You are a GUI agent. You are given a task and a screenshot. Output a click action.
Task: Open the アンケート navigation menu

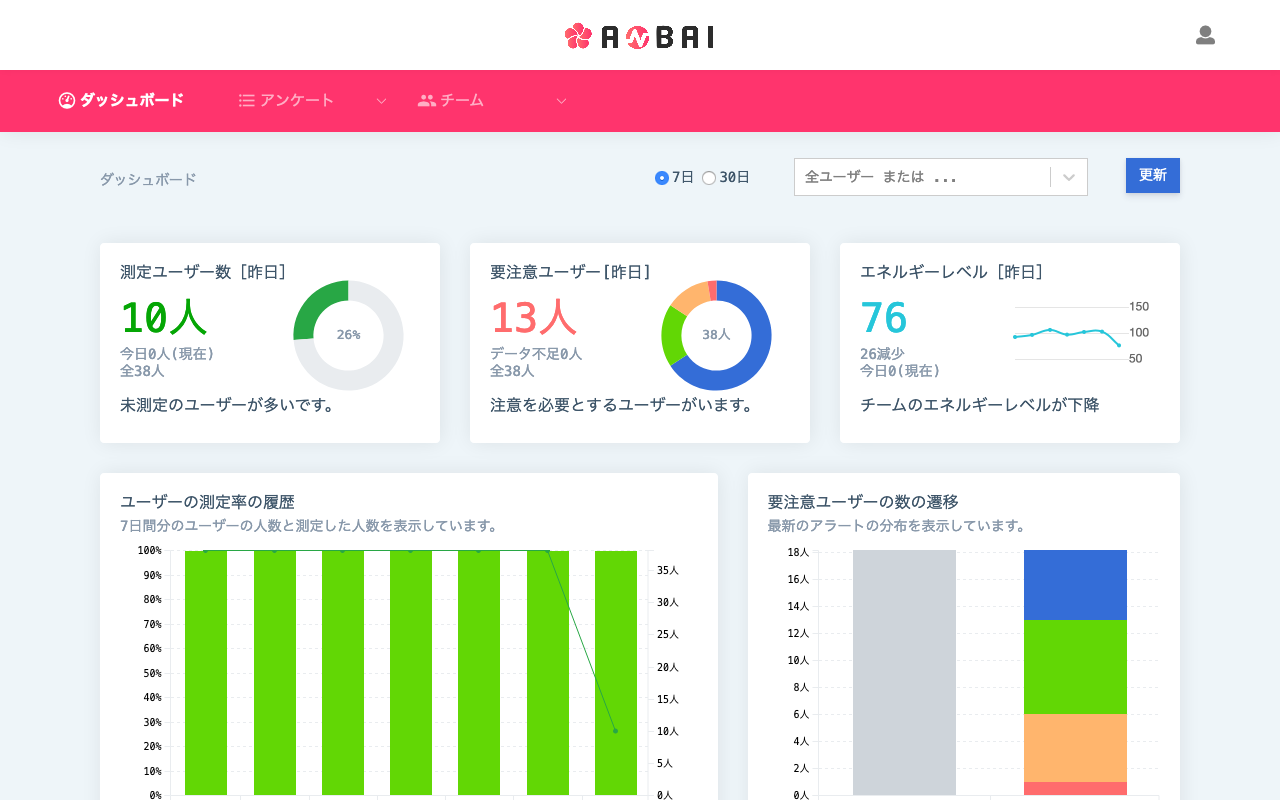point(297,100)
